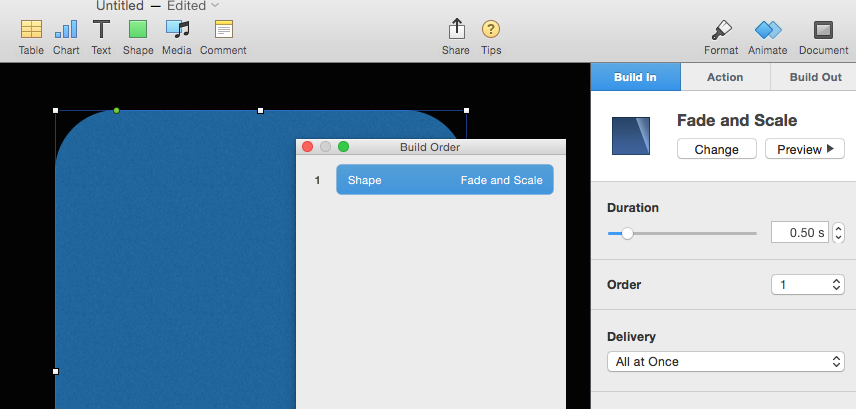The width and height of the screenshot is (856, 409).
Task: Preview the Fade and Scale animation
Action: pos(805,149)
